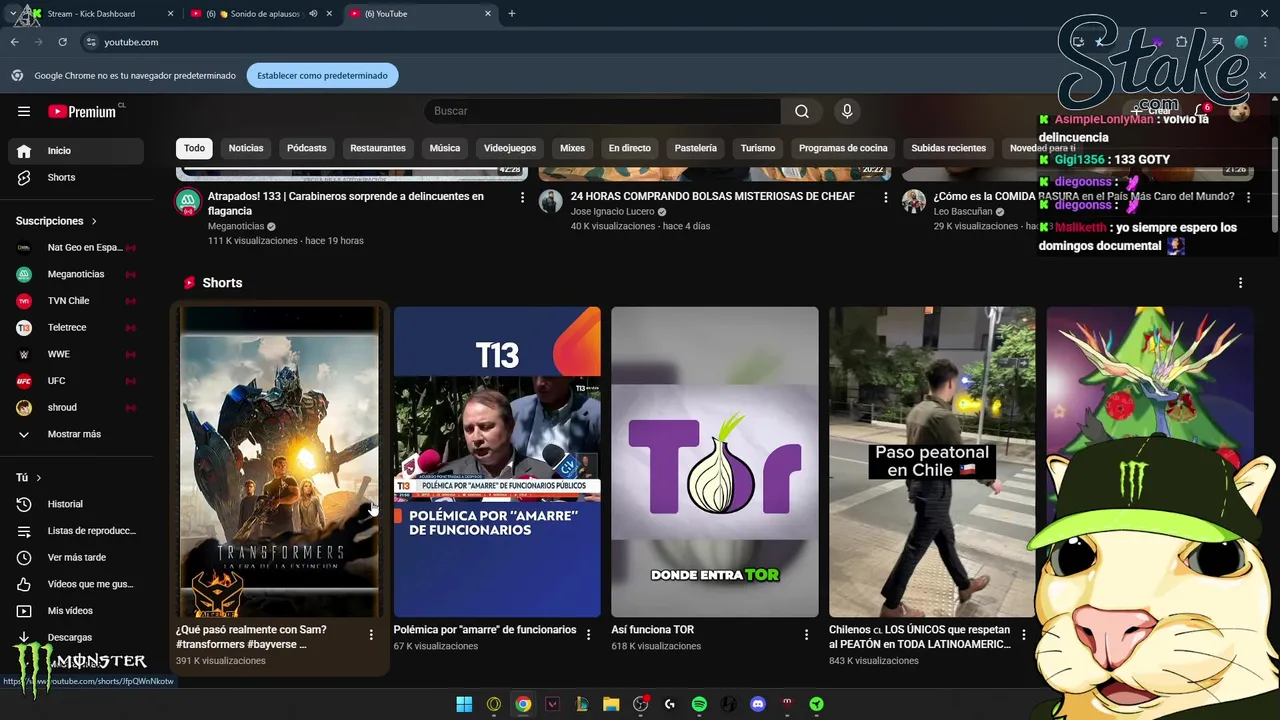Open Meganoticias channel link under video
This screenshot has height=720, width=1280.
pos(235,226)
